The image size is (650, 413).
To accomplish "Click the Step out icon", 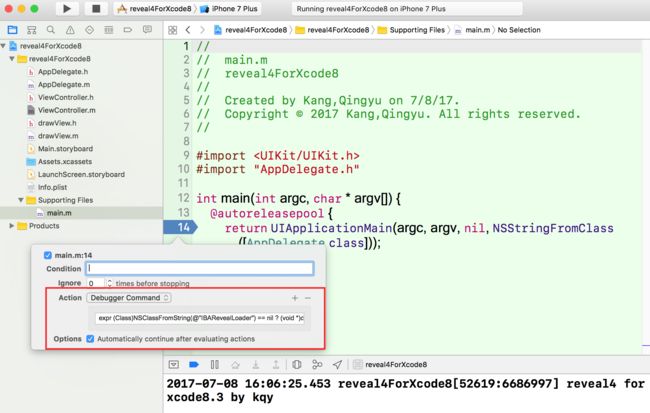I will (276, 365).
